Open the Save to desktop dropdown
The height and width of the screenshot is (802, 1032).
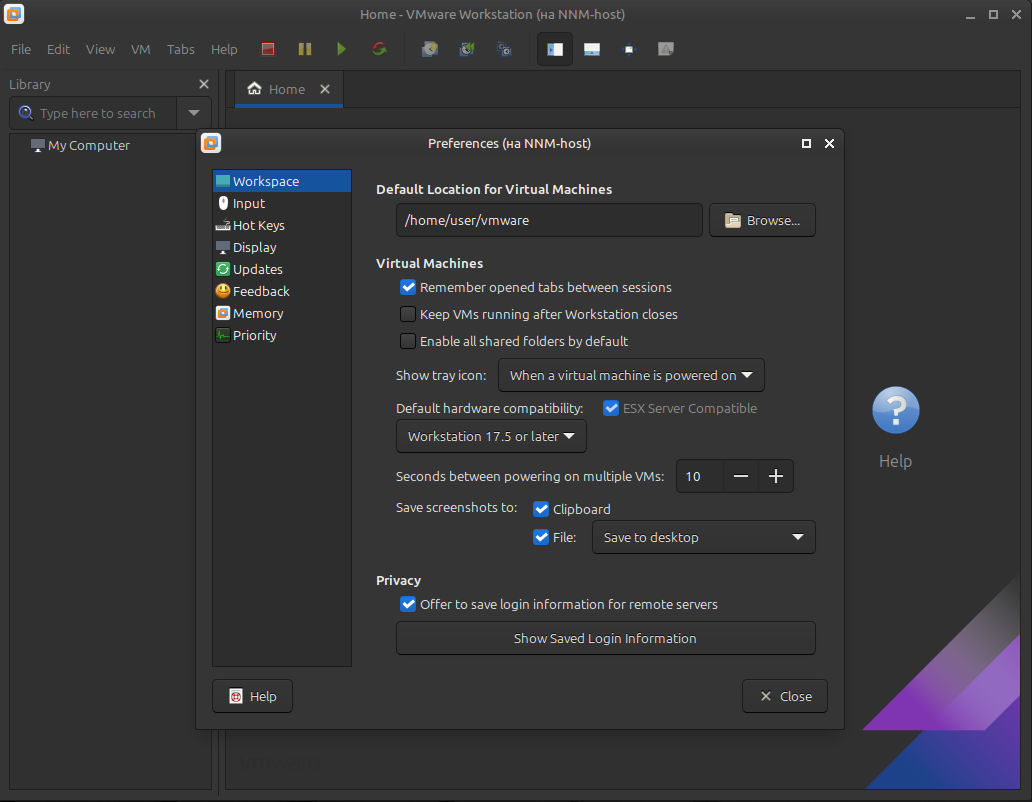(x=703, y=538)
